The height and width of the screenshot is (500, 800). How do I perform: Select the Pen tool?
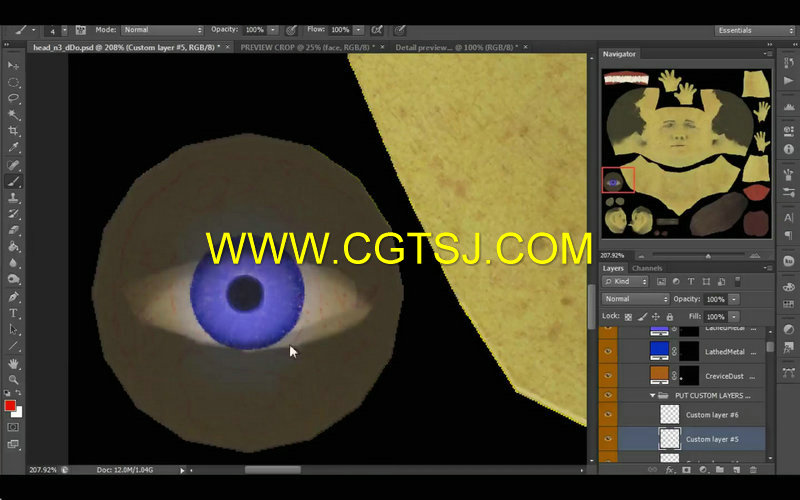click(13, 296)
